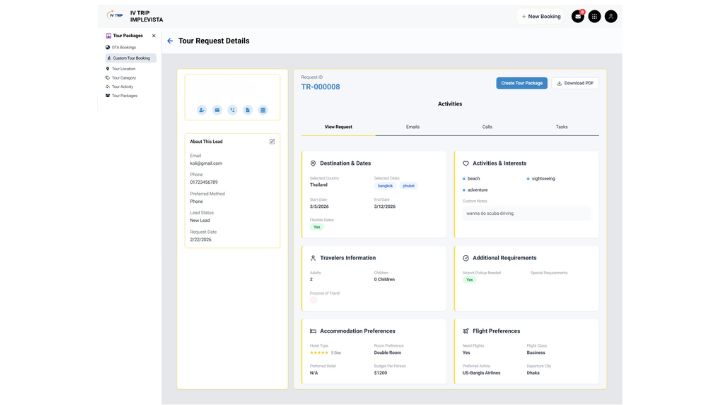Open the messages inbox icon in header
Viewport: 720px width, 405px height.
coord(578,16)
